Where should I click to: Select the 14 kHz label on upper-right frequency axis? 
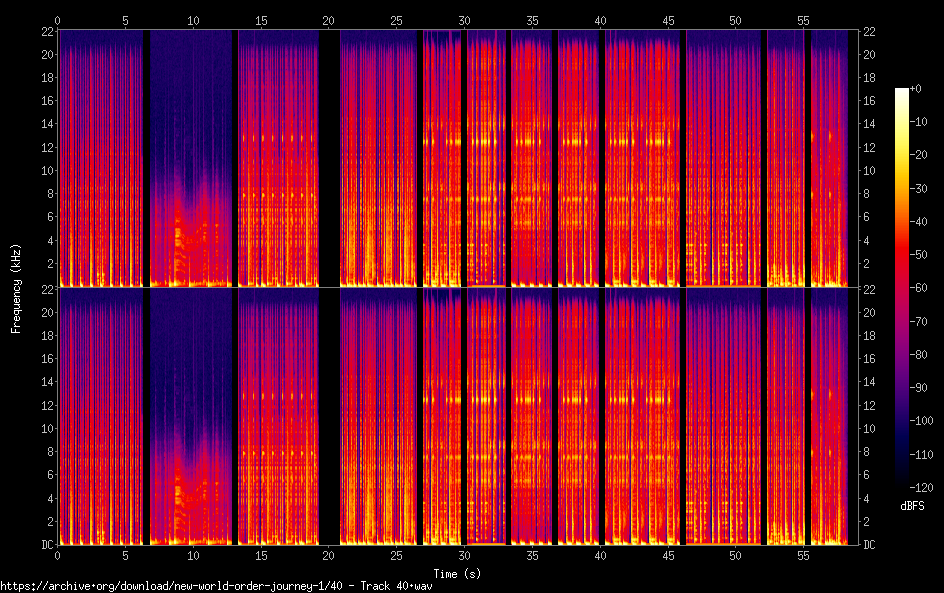pyautogui.click(x=868, y=124)
